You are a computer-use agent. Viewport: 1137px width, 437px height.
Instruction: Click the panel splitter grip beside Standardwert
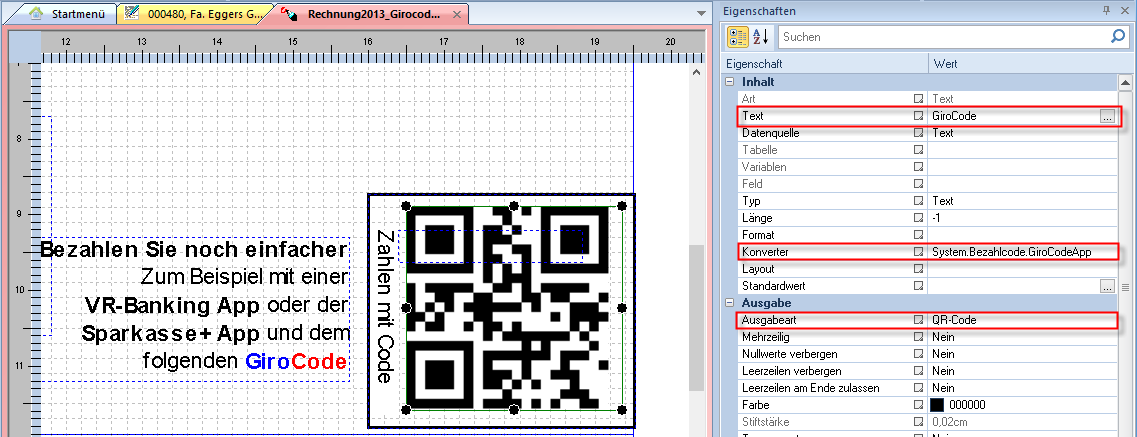tap(1125, 286)
